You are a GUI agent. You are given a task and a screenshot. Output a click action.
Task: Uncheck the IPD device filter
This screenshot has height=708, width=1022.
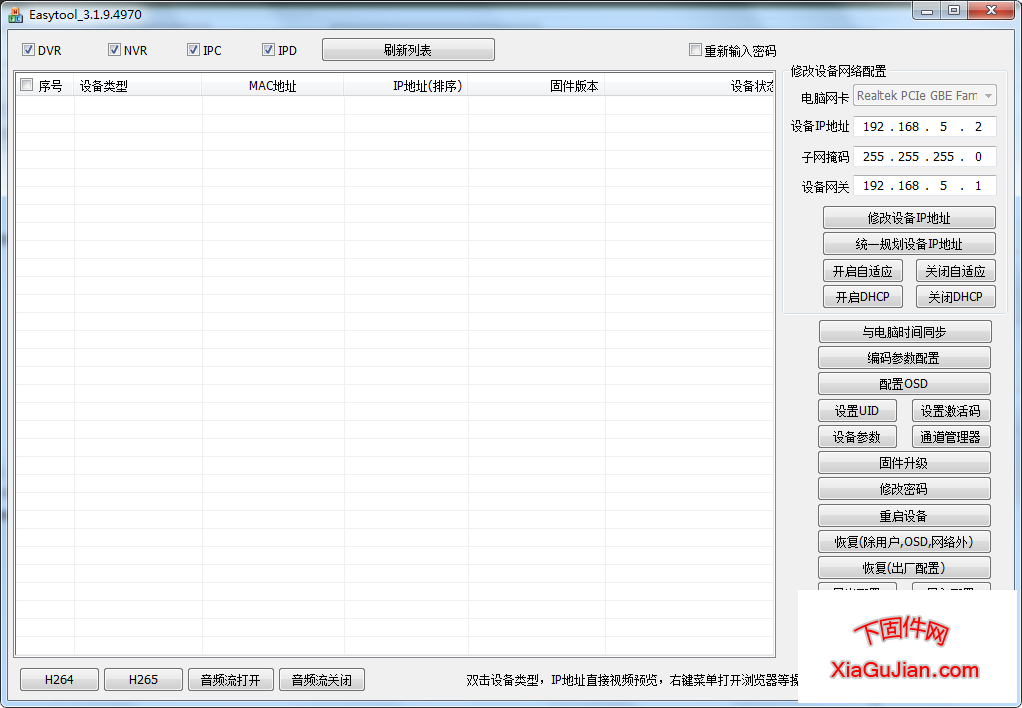click(268, 50)
